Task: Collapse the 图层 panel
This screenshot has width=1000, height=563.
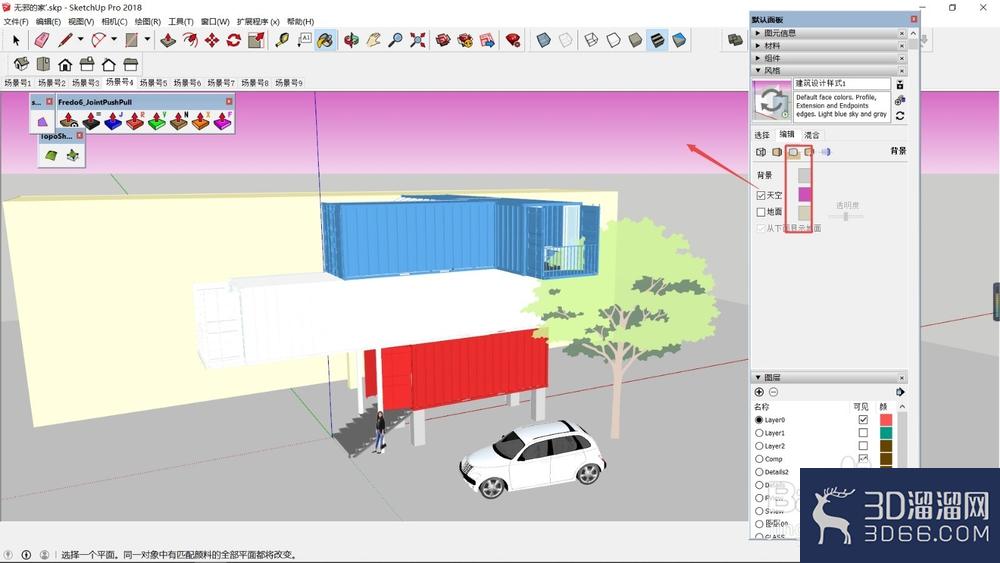Action: click(830, 377)
